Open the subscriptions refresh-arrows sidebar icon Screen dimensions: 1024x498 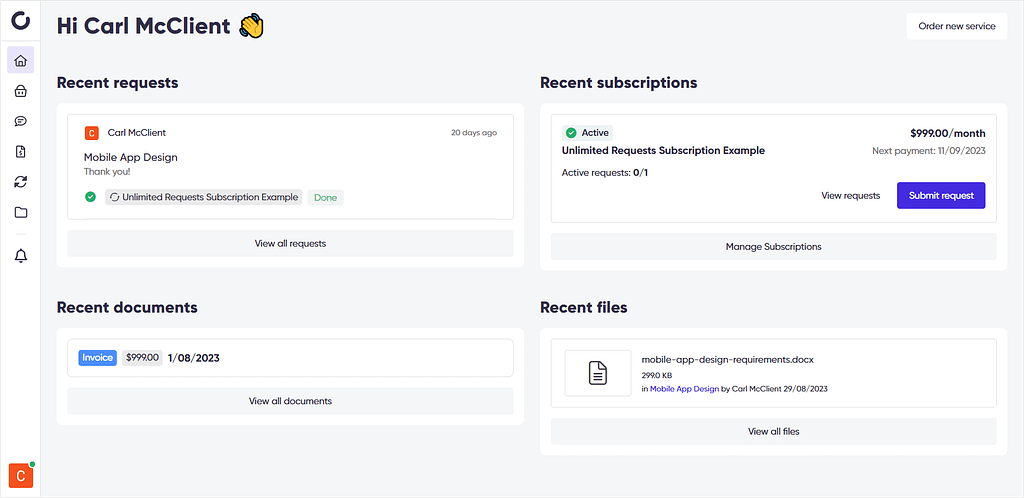pyautogui.click(x=21, y=182)
